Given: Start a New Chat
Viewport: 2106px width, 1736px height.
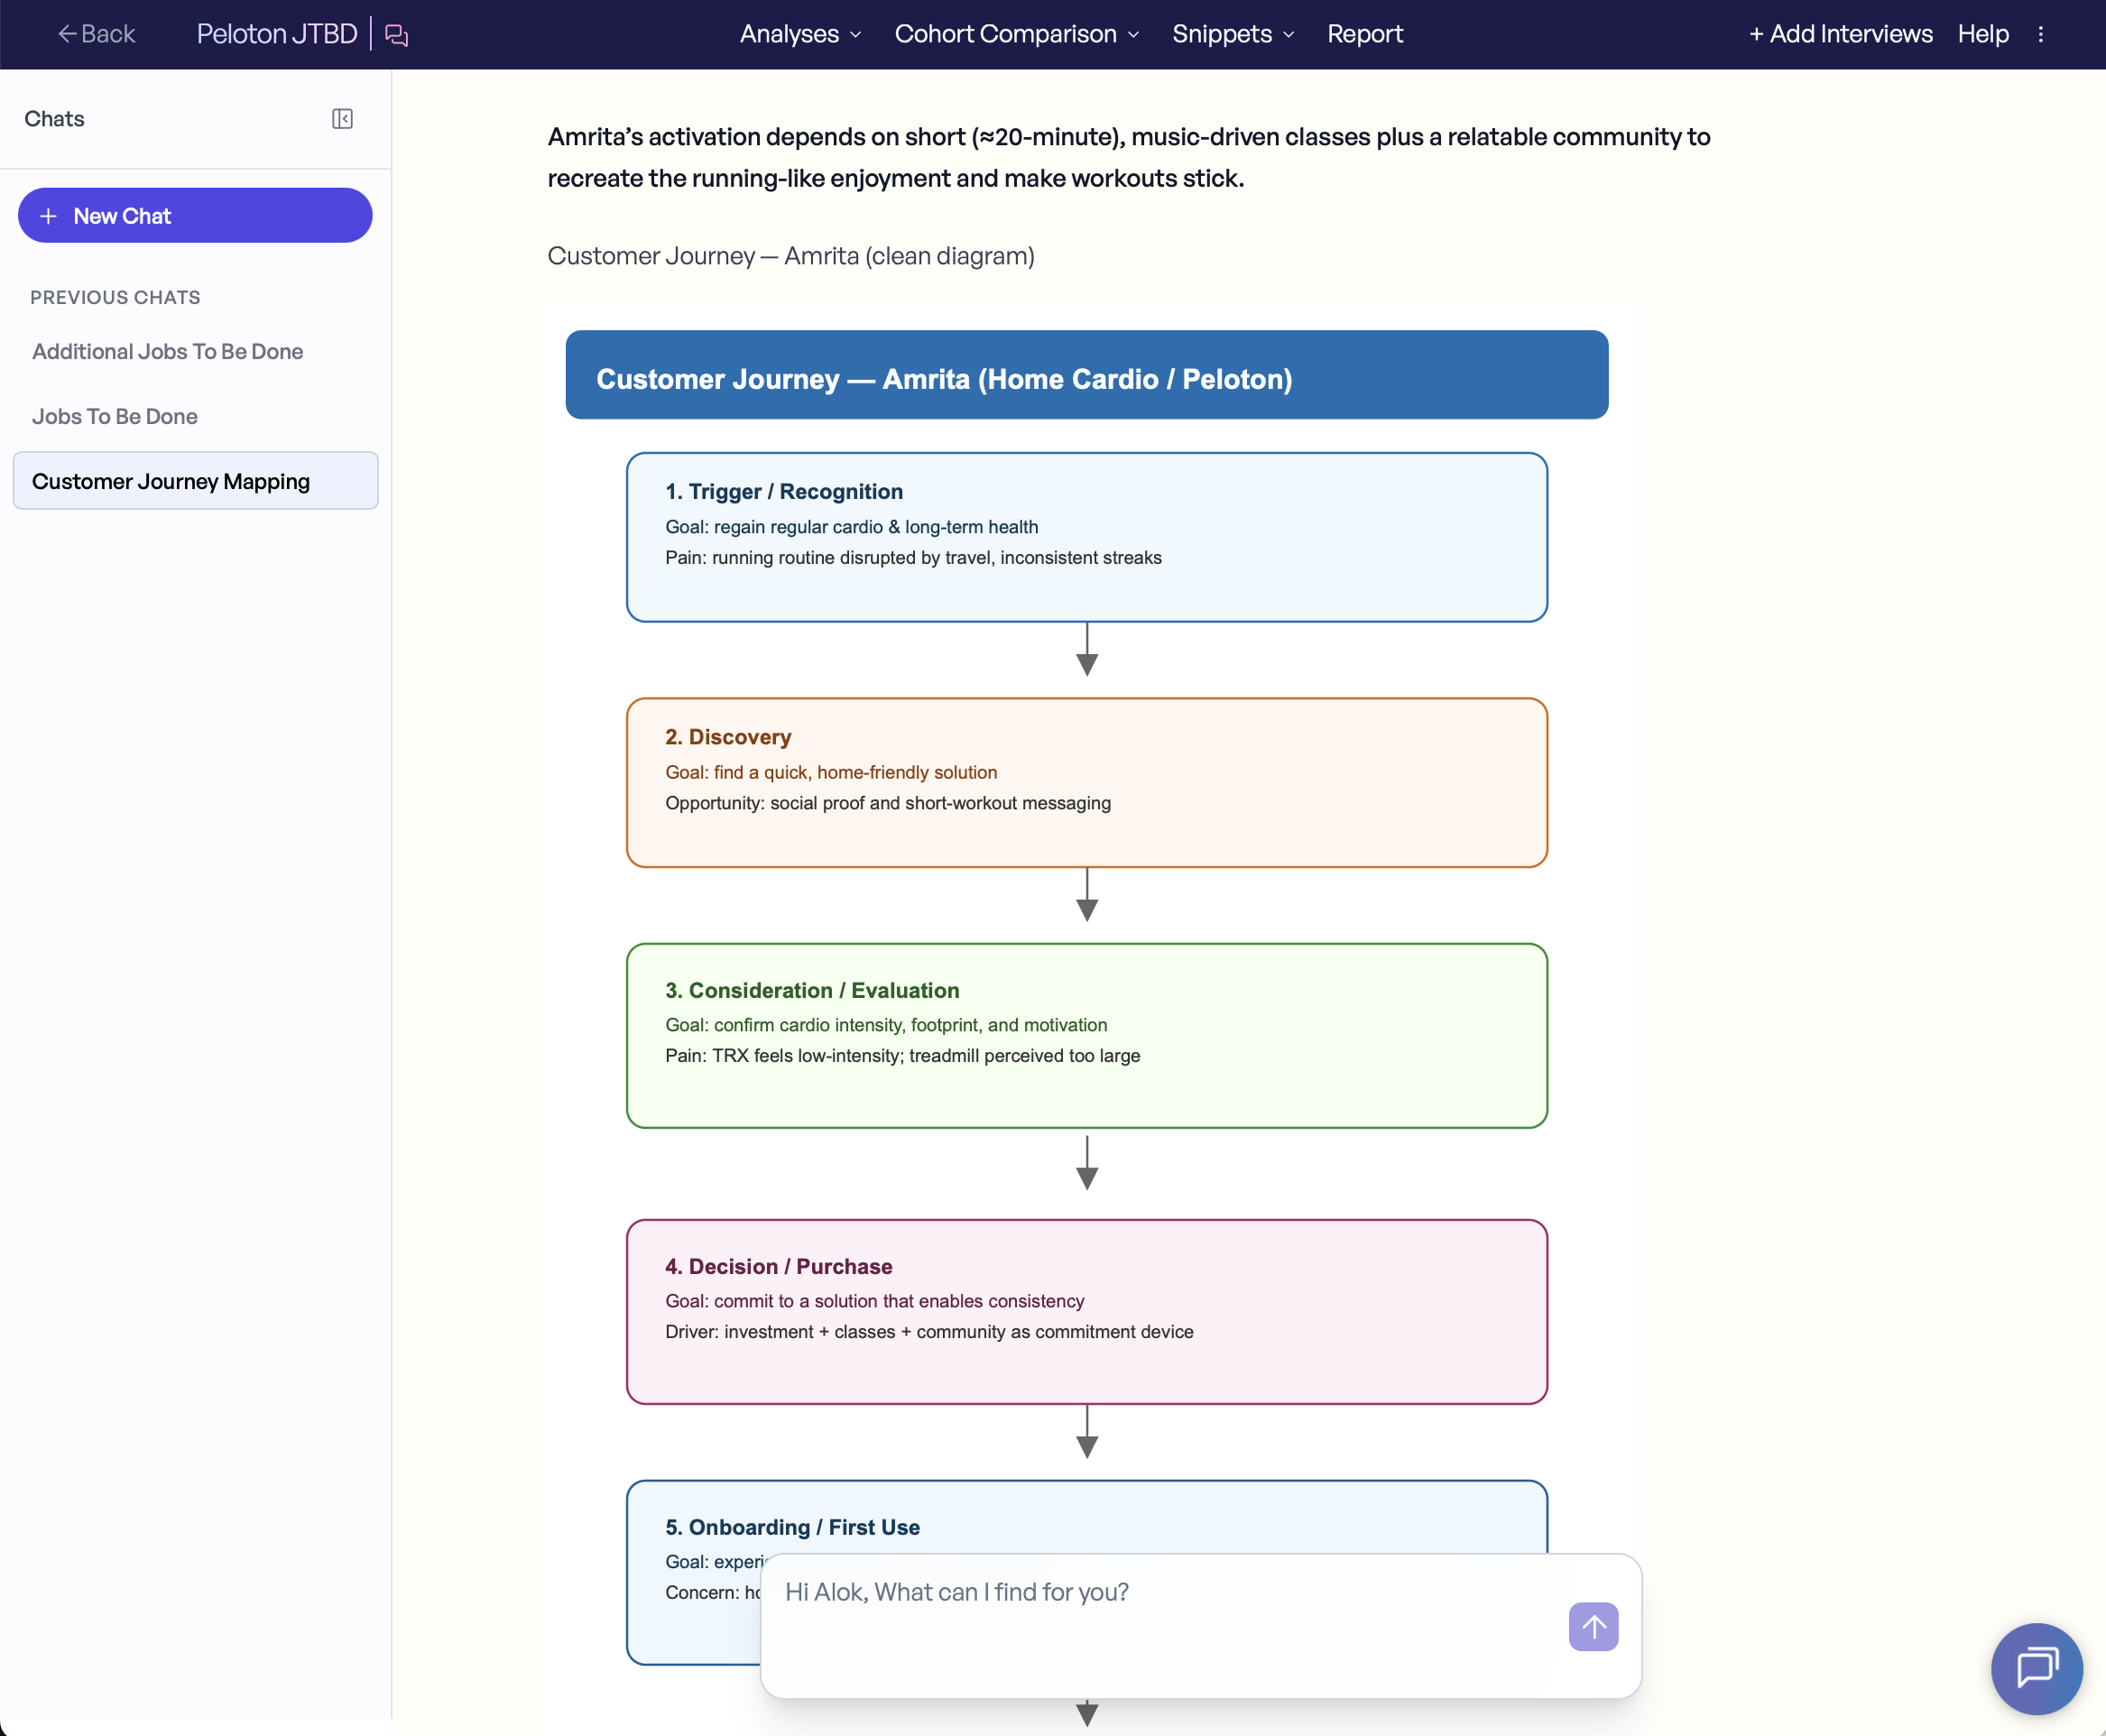Looking at the screenshot, I should coord(195,215).
